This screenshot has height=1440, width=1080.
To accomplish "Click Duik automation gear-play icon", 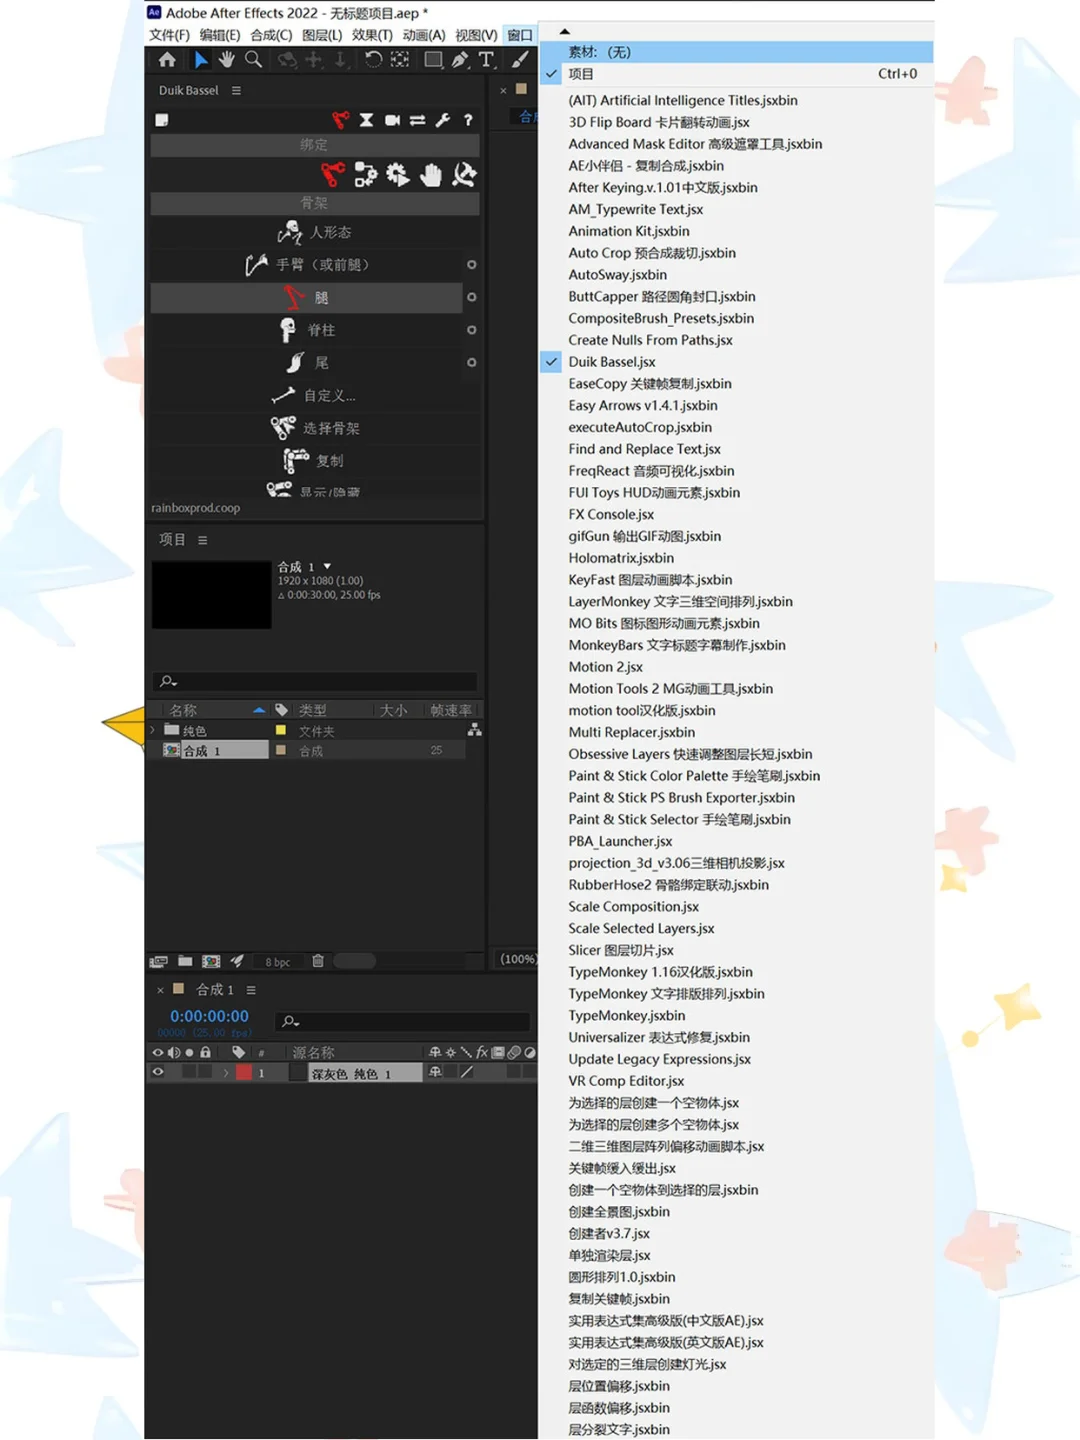I will tap(398, 175).
